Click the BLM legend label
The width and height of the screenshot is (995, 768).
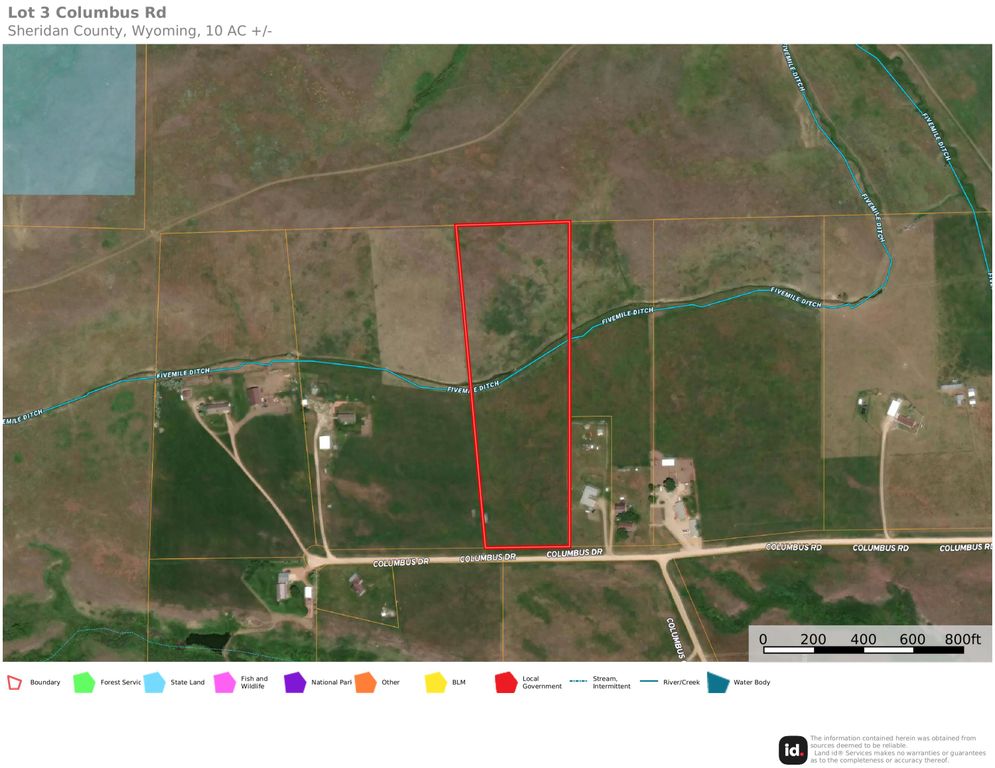click(x=459, y=682)
